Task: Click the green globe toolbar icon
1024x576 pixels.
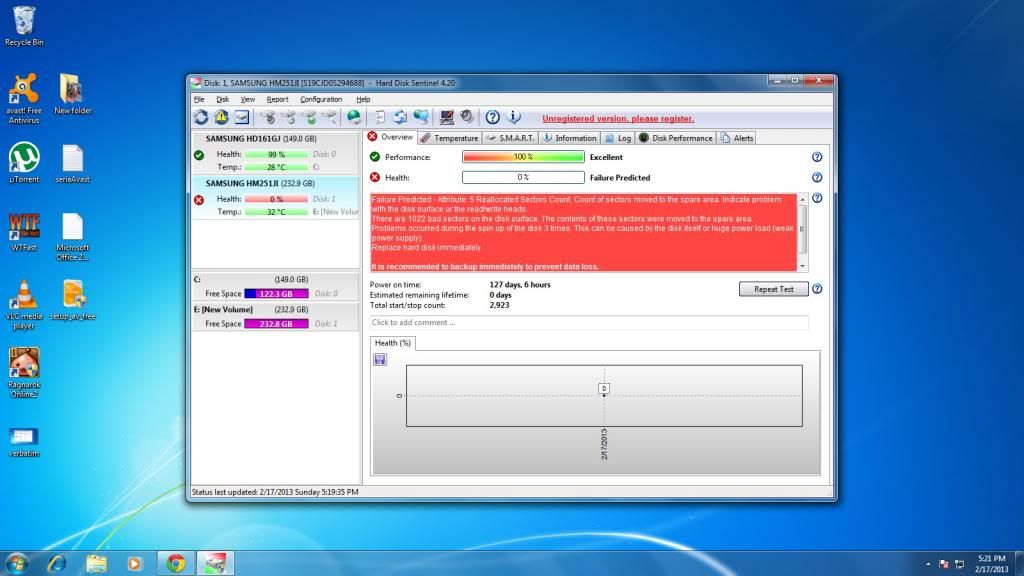Action: click(x=354, y=117)
